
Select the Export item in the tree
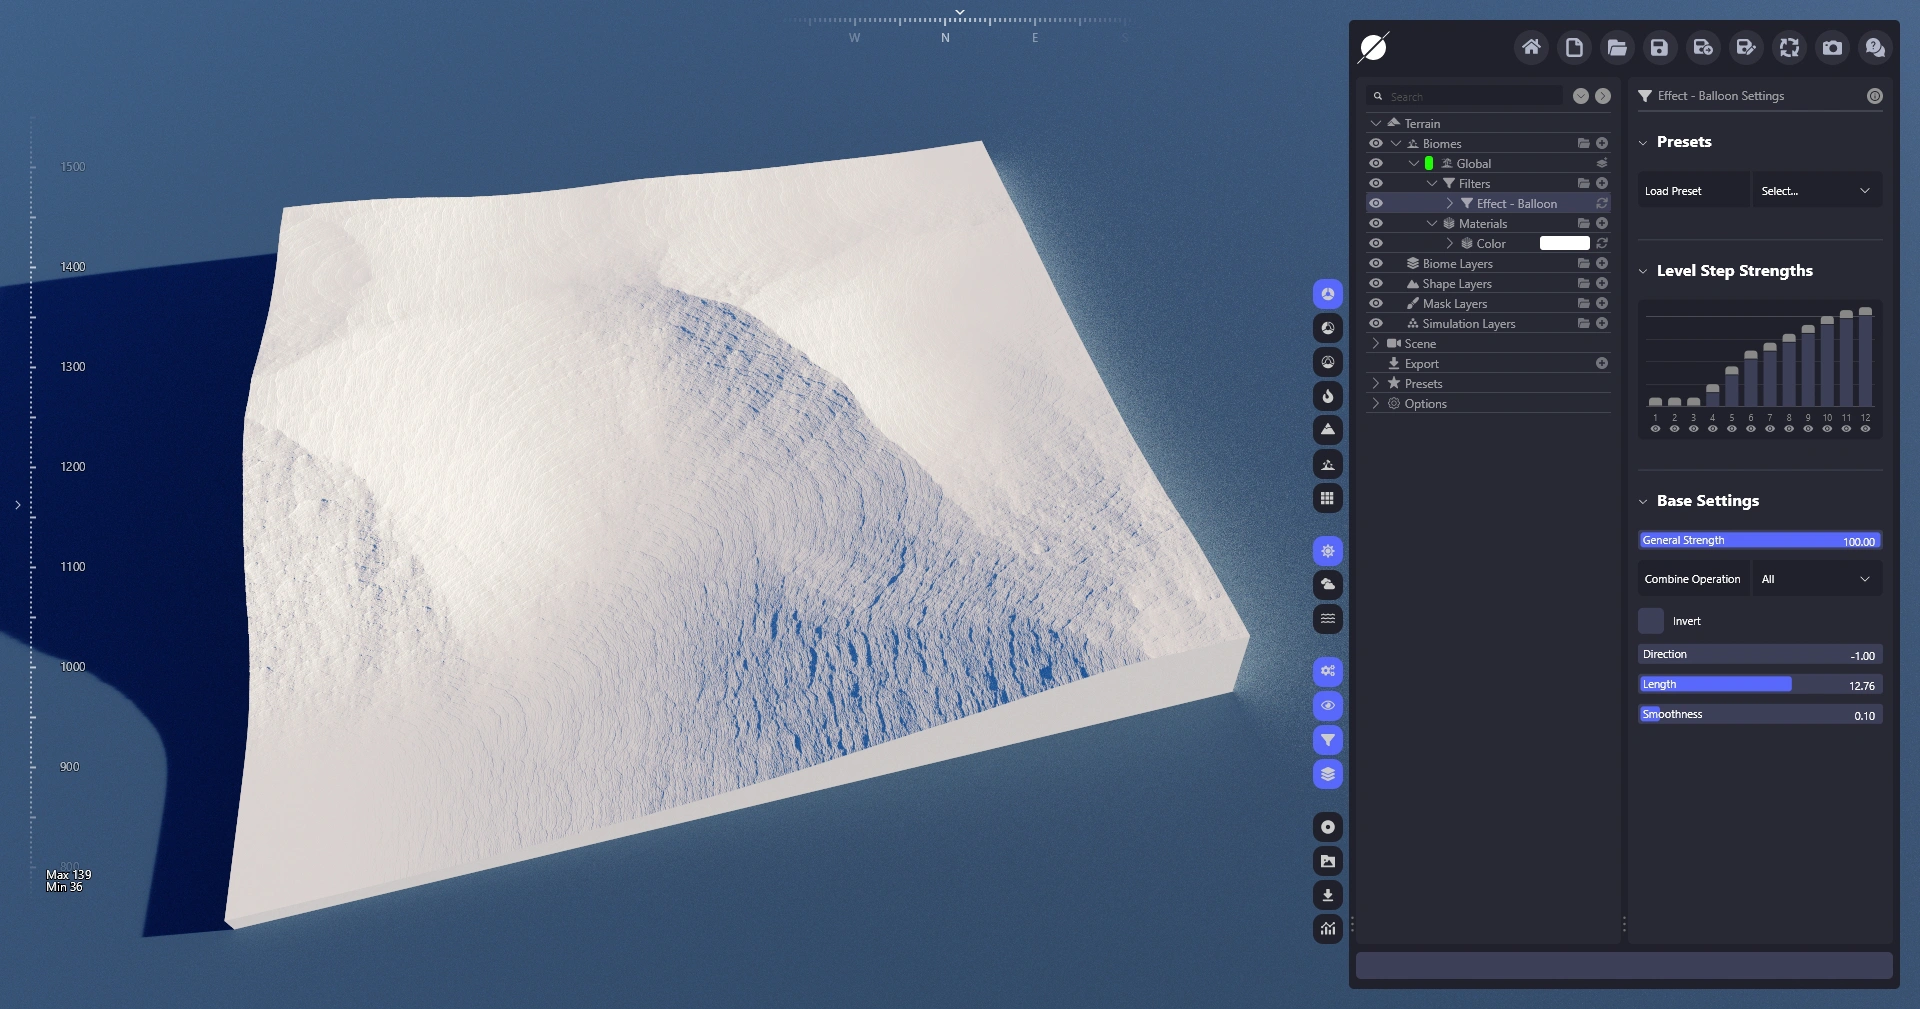click(x=1421, y=363)
